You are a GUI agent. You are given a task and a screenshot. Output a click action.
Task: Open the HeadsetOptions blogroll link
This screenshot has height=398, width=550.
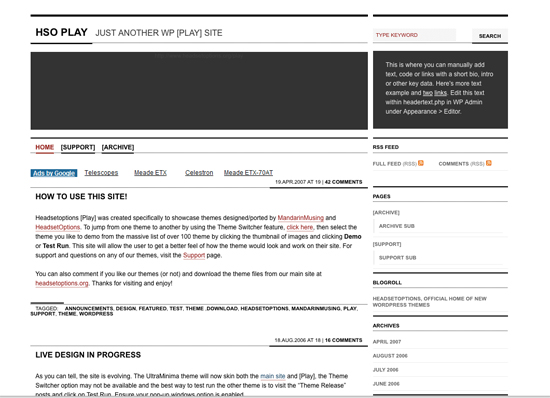pyautogui.click(x=430, y=302)
